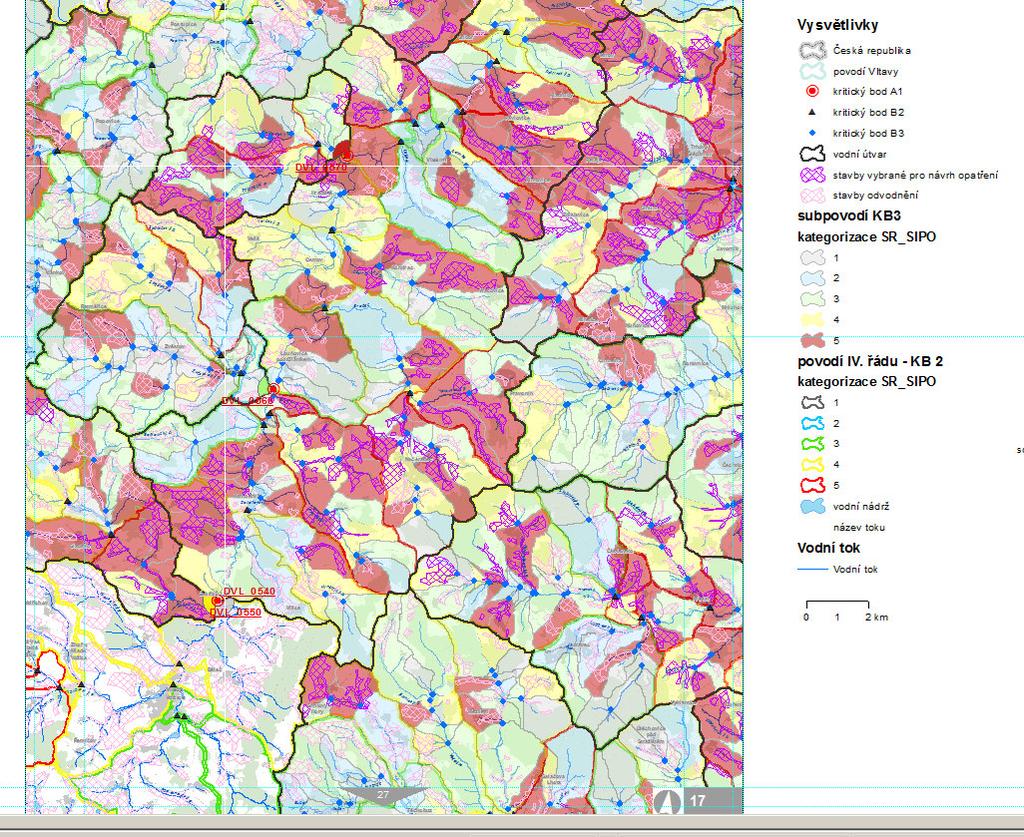Click the black triangle kritický bod B2 symbol
The width and height of the screenshot is (1024, 837).
pos(812,112)
